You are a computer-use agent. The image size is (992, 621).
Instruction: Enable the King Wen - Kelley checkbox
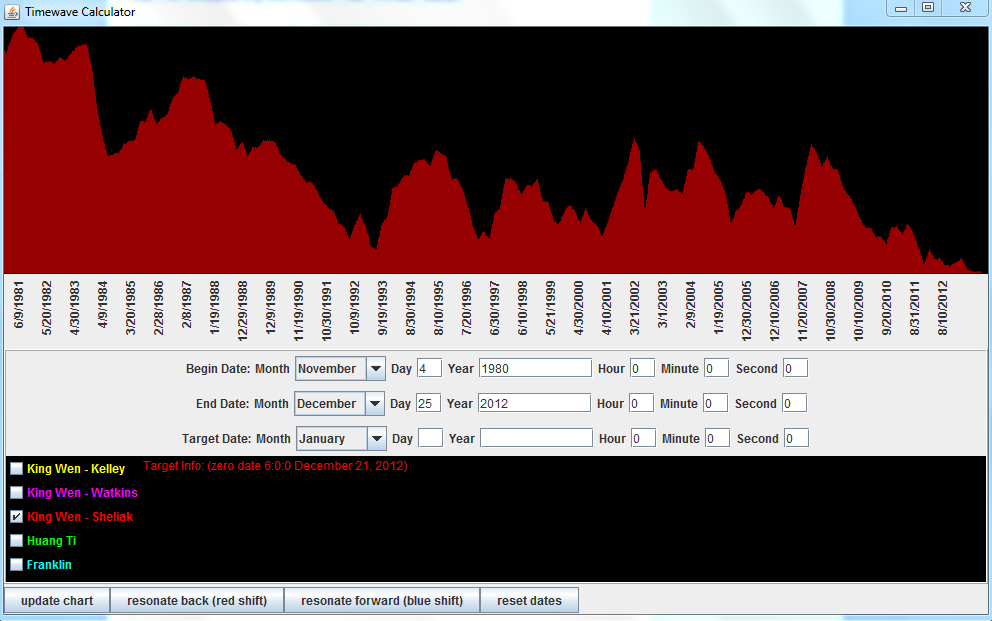click(x=17, y=469)
